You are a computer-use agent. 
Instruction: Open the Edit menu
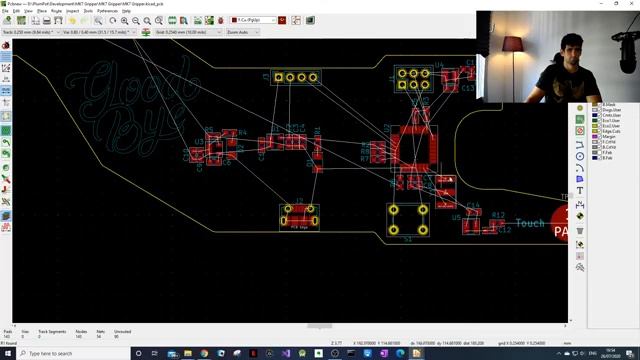pos(16,11)
